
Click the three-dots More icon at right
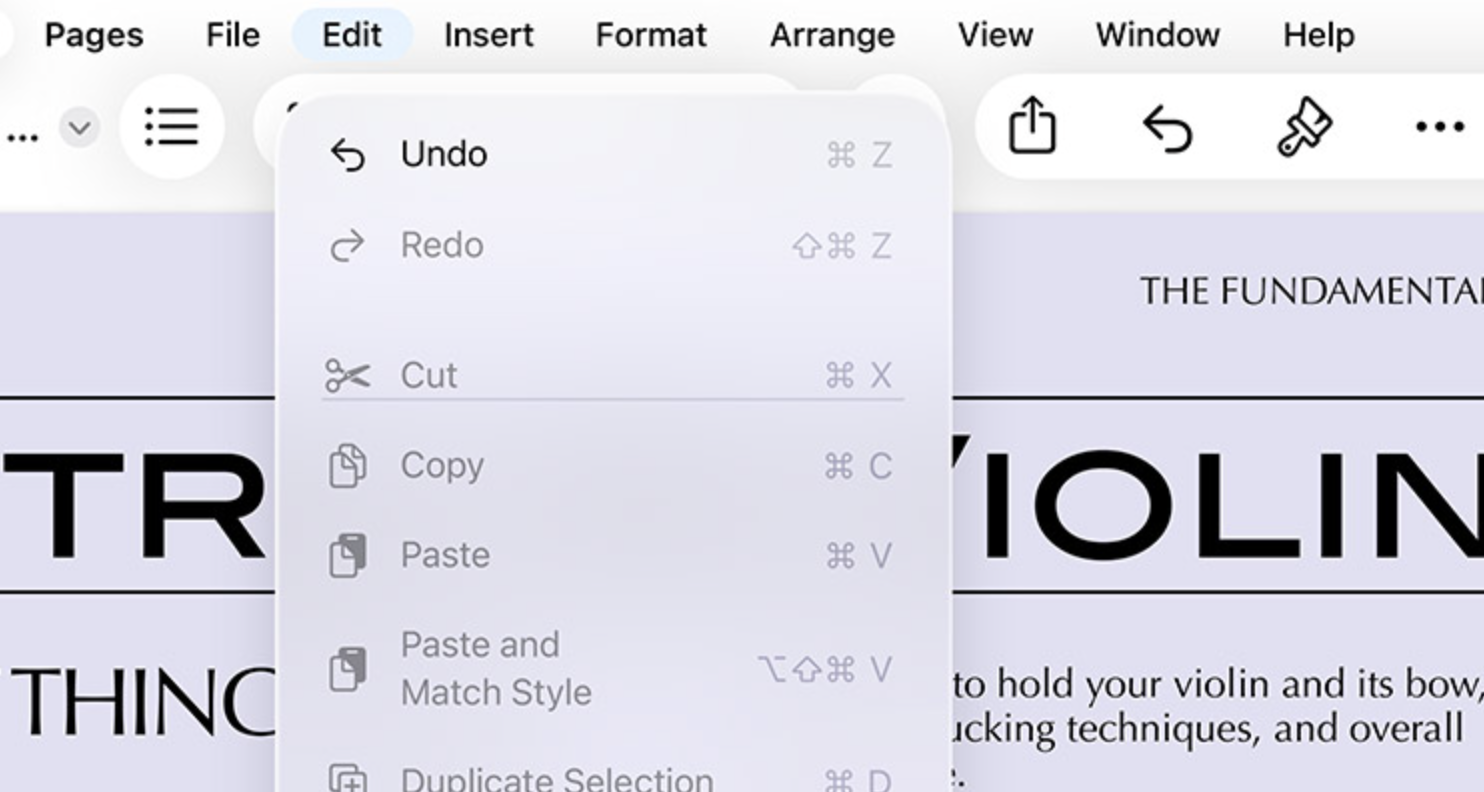[x=1440, y=127]
